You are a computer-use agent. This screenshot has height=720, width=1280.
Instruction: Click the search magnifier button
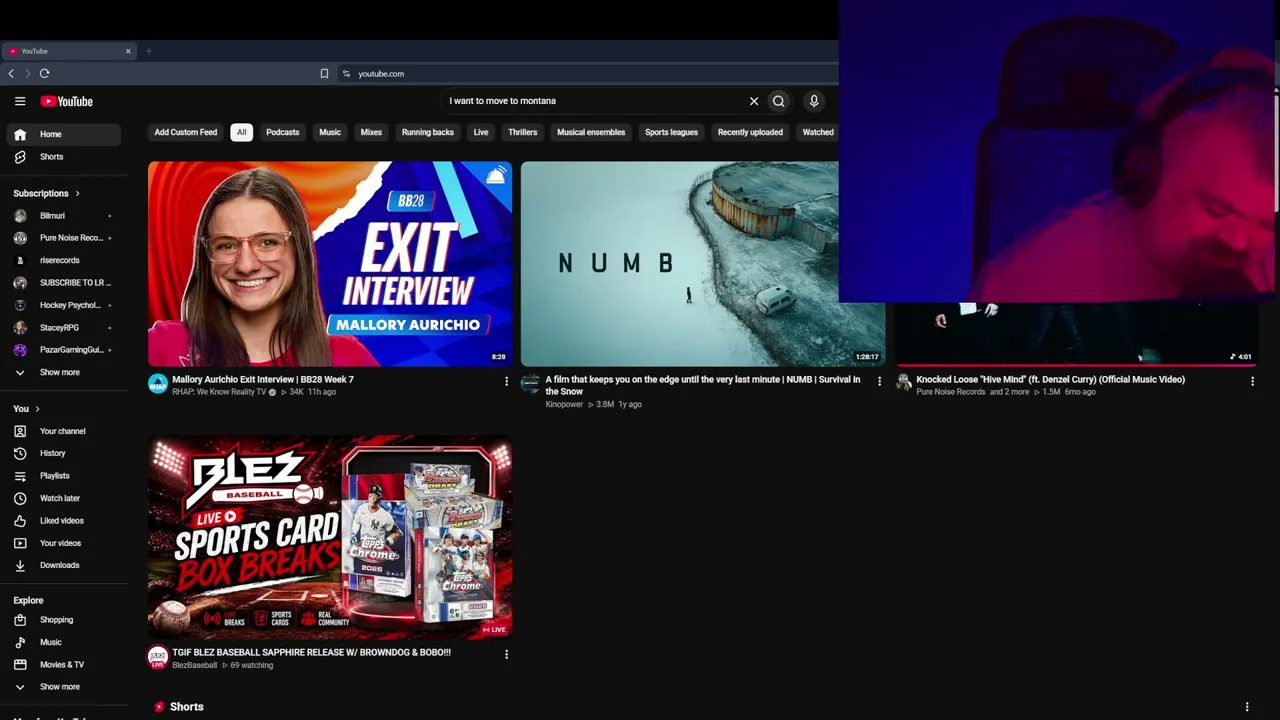click(779, 101)
